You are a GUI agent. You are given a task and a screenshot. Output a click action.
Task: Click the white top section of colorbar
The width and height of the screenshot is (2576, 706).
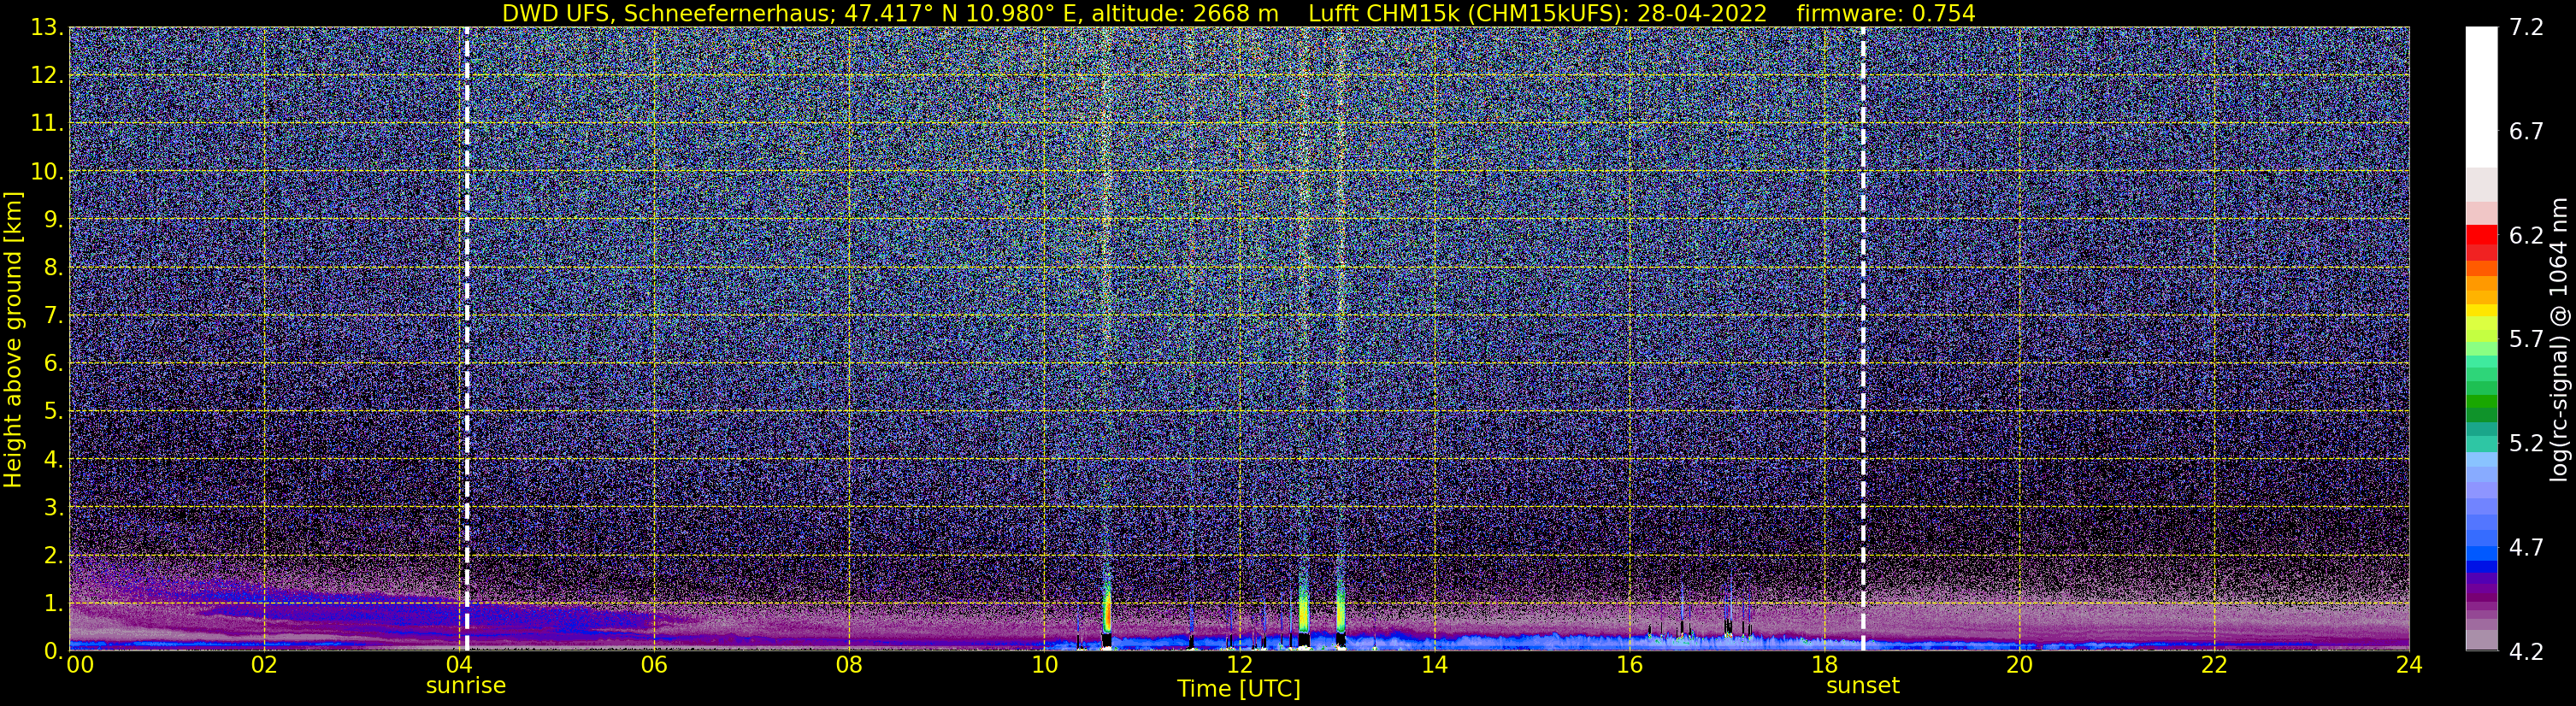[x=2482, y=97]
